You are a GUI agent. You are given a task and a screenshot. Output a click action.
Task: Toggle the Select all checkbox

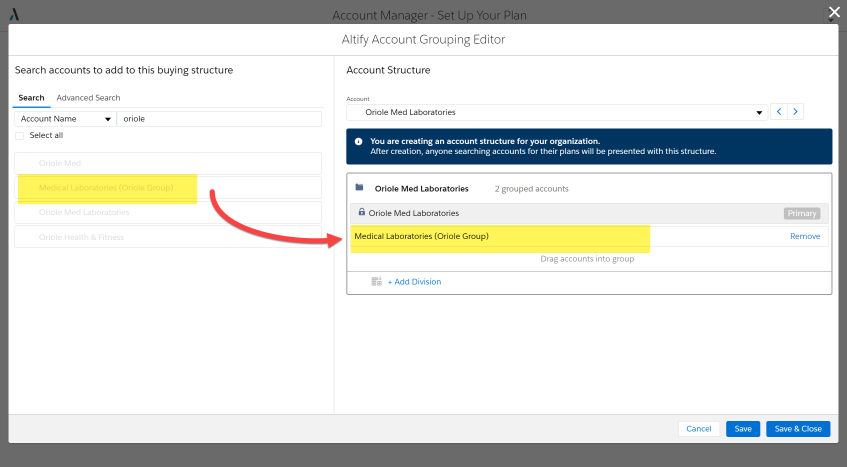pos(19,136)
